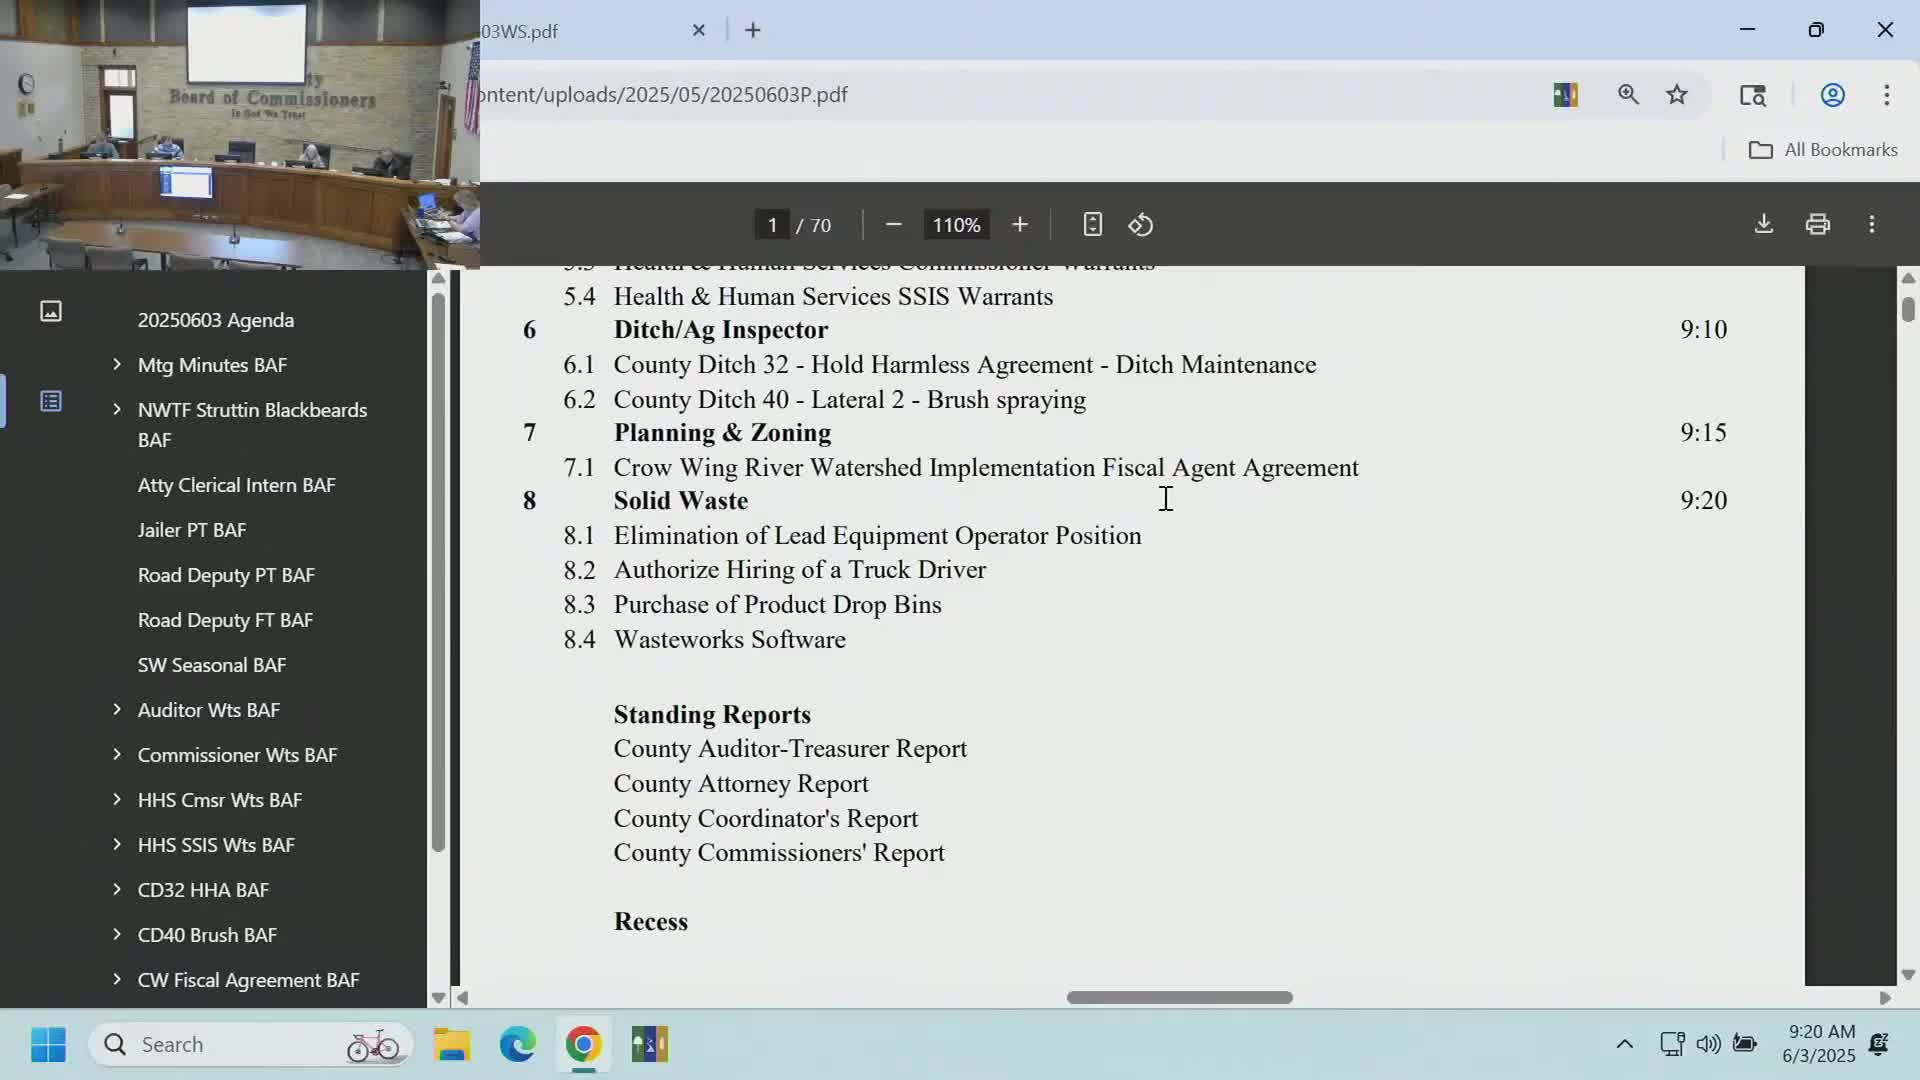The image size is (1920, 1080).
Task: Bookmark this page with star icon
Action: pos(1677,95)
